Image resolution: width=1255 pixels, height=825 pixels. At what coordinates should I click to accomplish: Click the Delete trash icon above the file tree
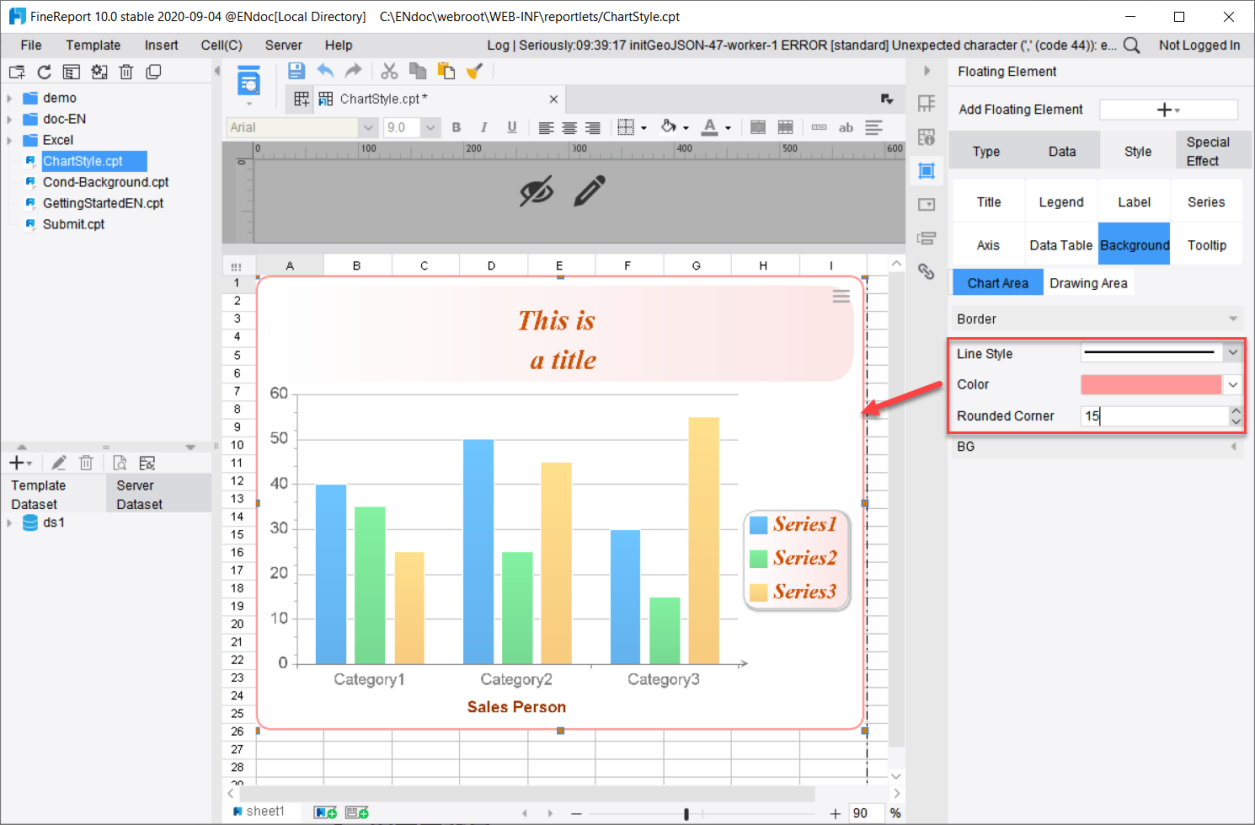(x=125, y=71)
